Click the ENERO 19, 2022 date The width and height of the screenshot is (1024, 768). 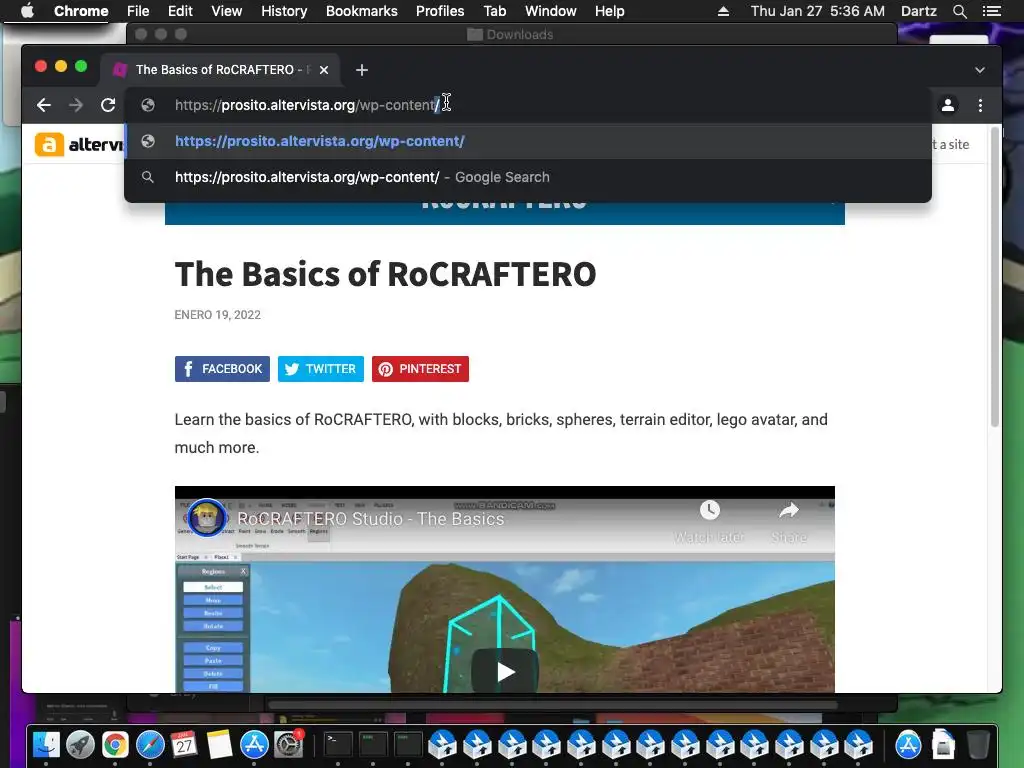(217, 315)
